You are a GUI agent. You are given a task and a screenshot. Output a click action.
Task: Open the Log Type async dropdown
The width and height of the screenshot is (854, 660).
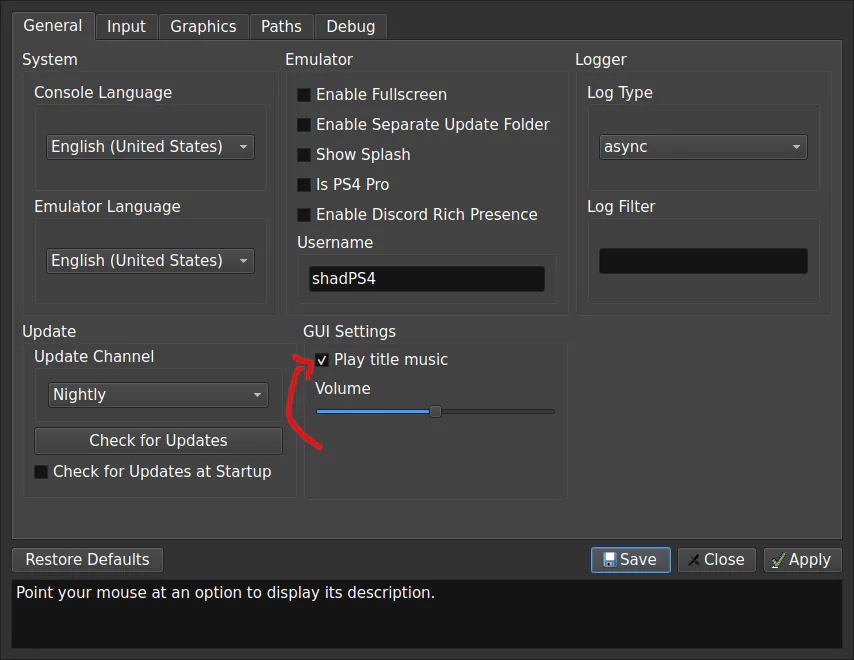point(703,147)
